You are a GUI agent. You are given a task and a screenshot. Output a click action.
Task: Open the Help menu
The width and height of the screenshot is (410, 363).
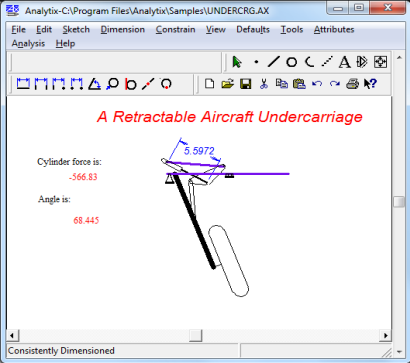click(x=65, y=44)
